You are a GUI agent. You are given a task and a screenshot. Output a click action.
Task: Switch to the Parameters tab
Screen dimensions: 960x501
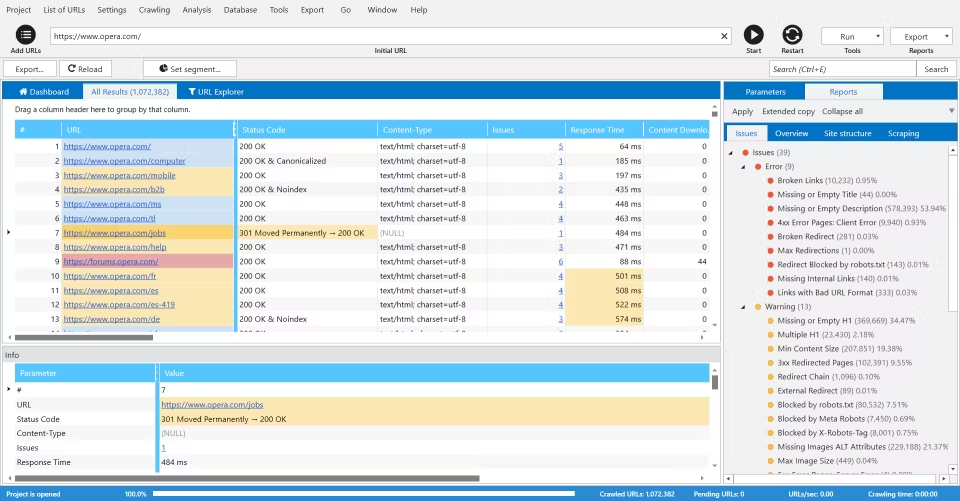coord(765,92)
